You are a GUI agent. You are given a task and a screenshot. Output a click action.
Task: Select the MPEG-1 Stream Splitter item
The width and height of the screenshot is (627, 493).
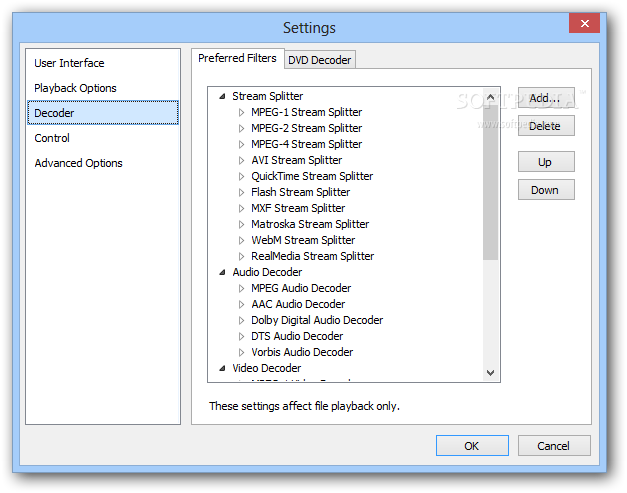(x=306, y=112)
